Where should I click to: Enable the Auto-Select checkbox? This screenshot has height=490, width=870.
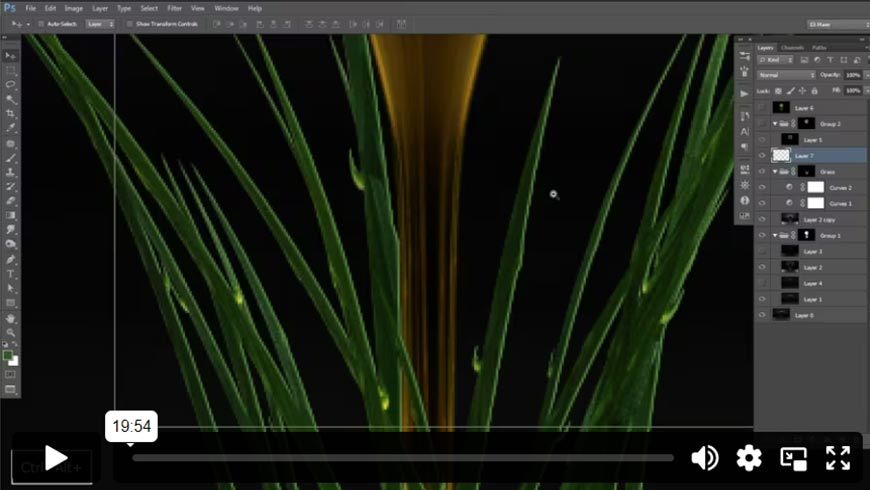(40, 23)
